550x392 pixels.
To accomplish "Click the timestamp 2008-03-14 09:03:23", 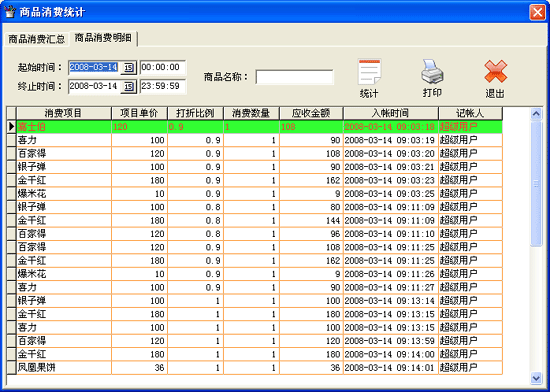I will [390, 180].
